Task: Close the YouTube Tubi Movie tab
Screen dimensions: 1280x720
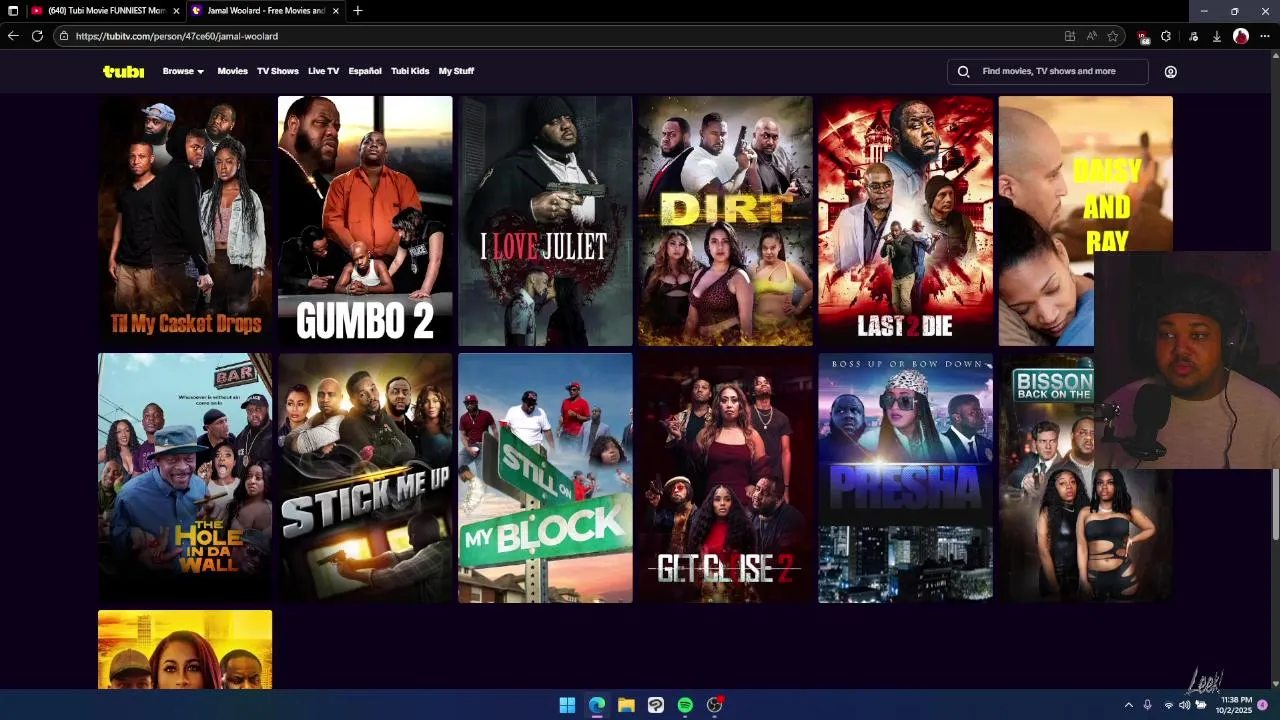Action: tap(176, 11)
